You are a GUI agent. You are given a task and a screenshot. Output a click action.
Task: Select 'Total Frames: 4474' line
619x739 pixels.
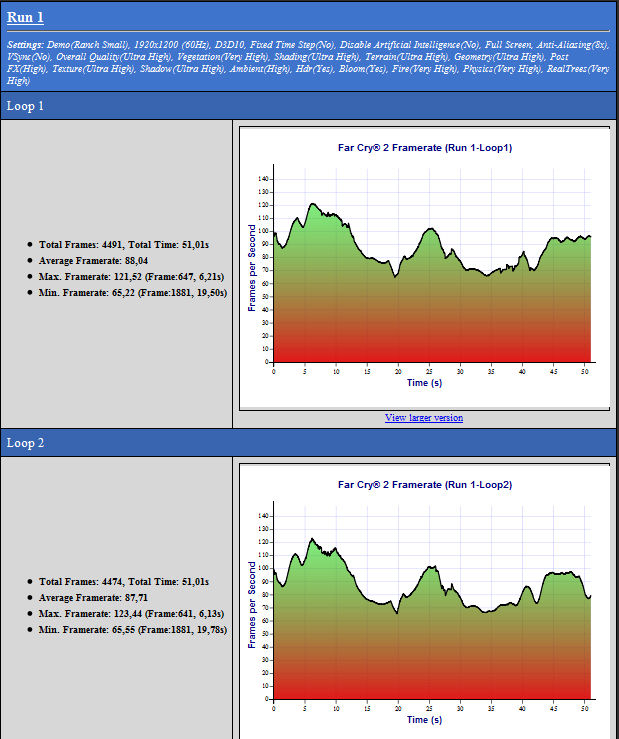point(124,582)
